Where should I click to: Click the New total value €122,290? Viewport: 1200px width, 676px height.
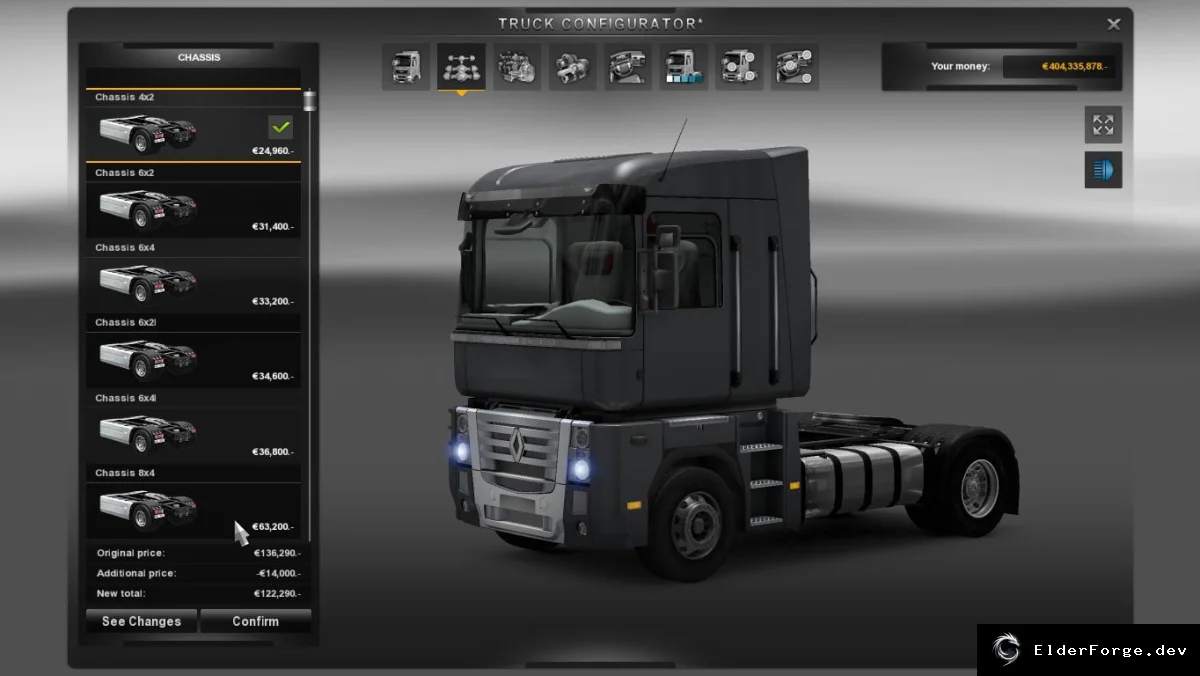coord(277,594)
